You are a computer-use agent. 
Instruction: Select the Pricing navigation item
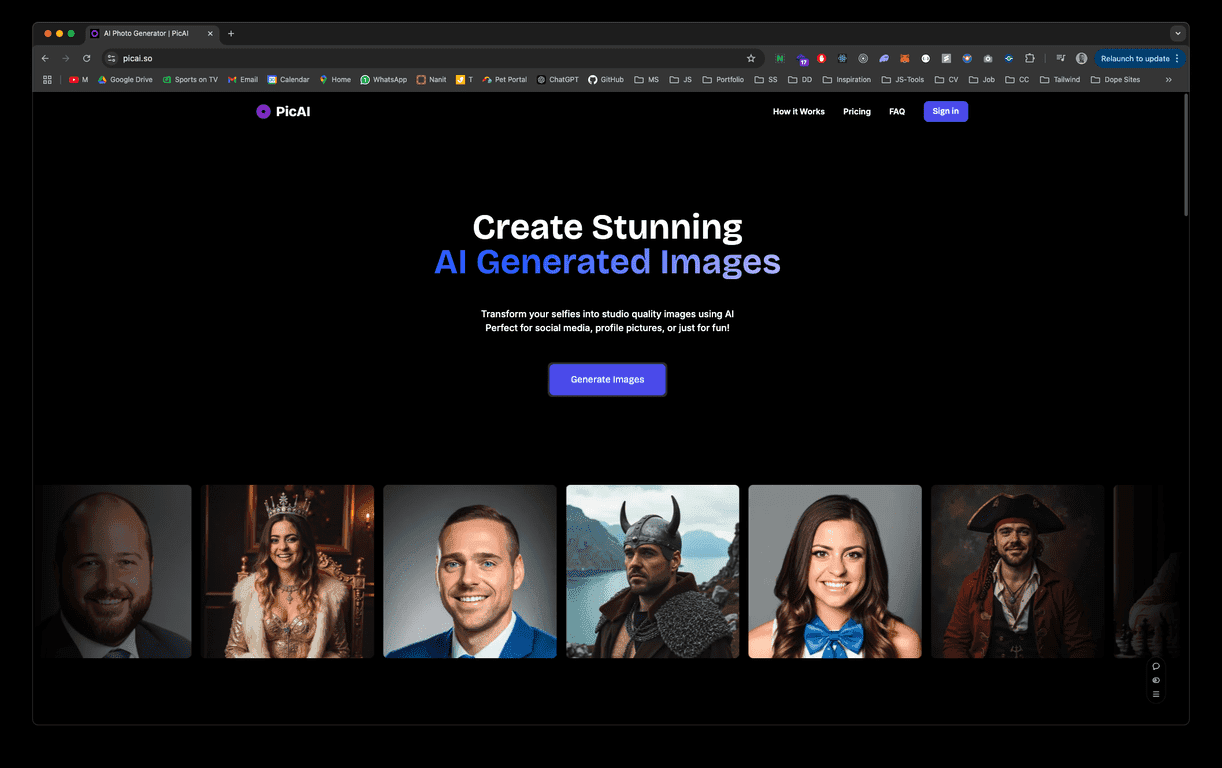pyautogui.click(x=856, y=111)
